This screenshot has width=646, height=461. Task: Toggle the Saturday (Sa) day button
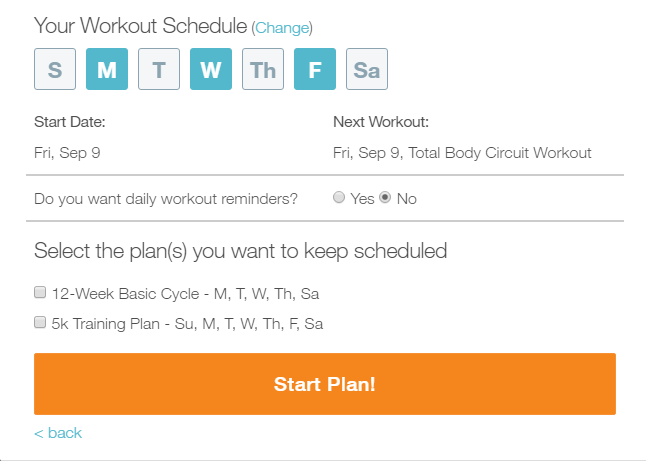tap(367, 70)
